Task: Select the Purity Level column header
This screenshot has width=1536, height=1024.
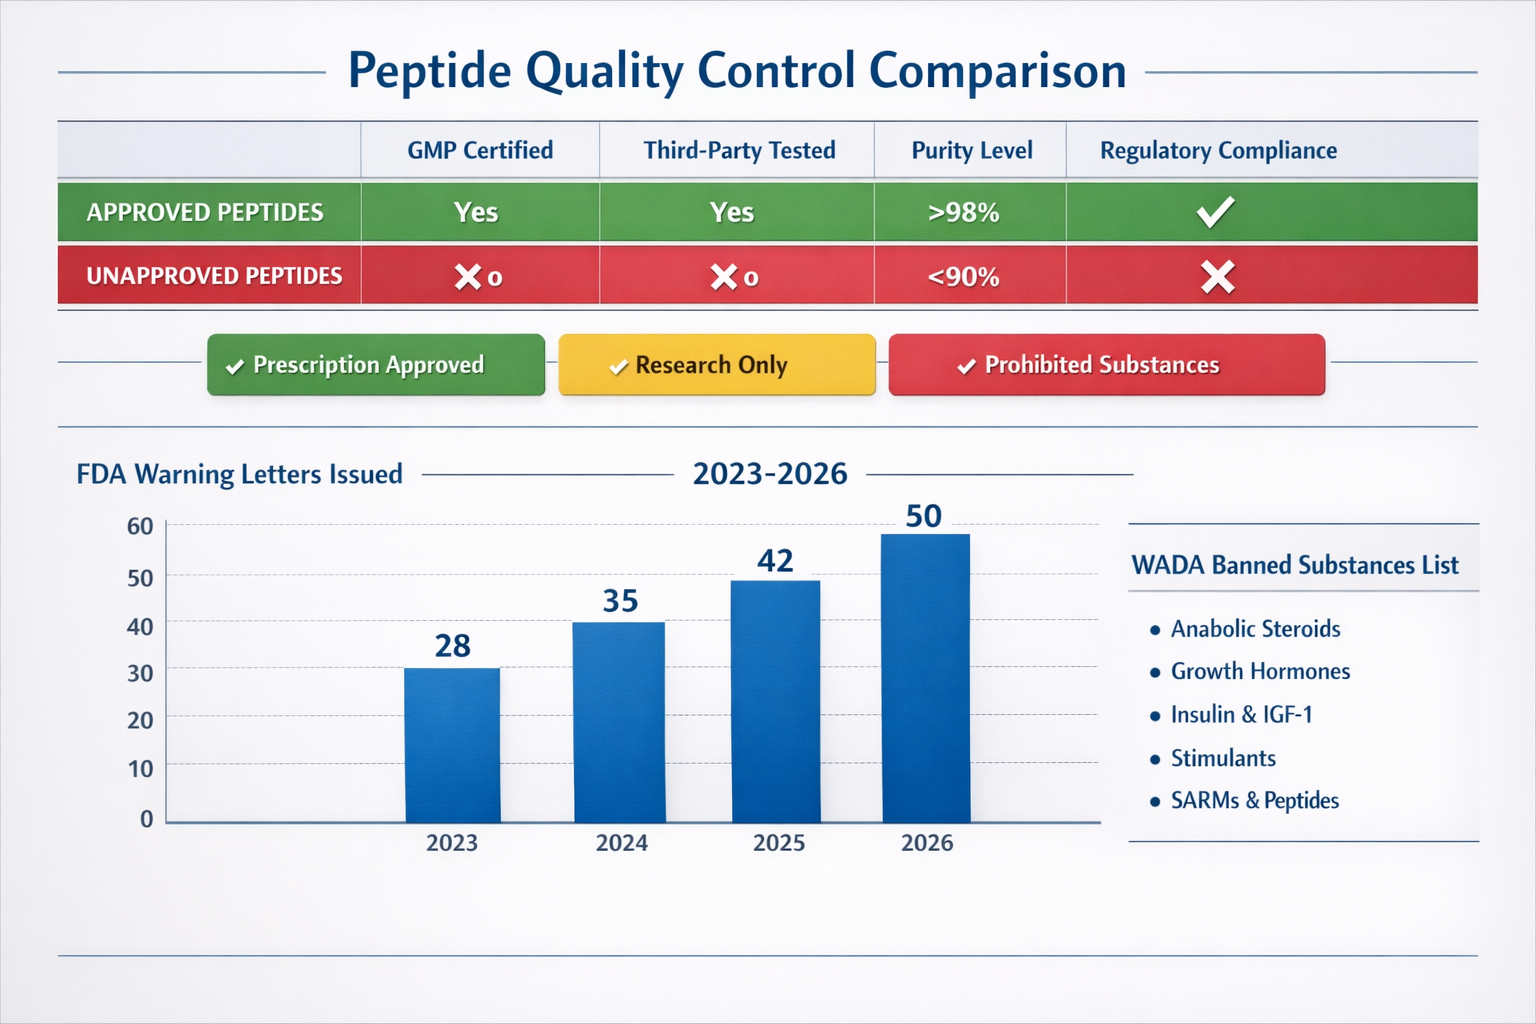Action: (969, 150)
